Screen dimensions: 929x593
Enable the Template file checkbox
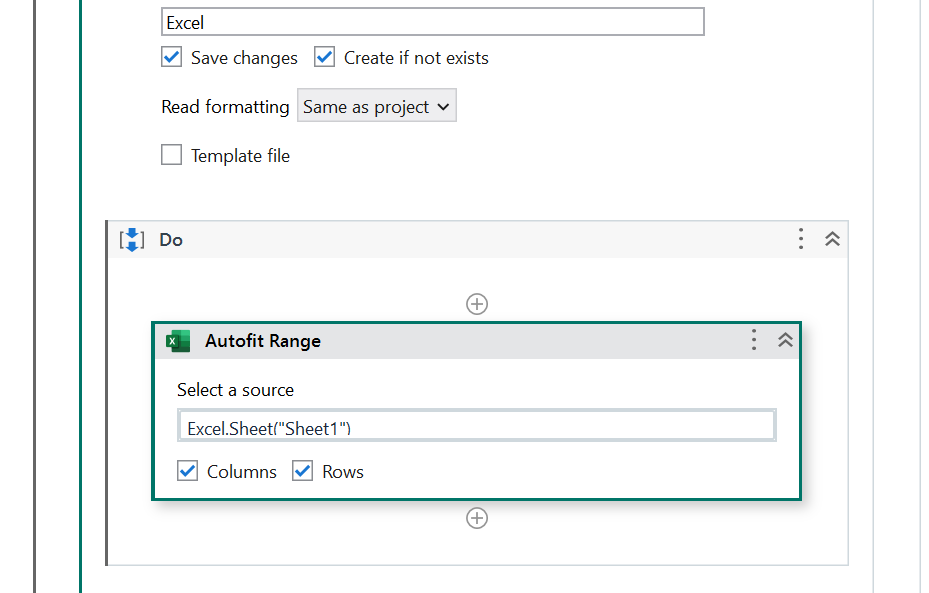(x=172, y=155)
